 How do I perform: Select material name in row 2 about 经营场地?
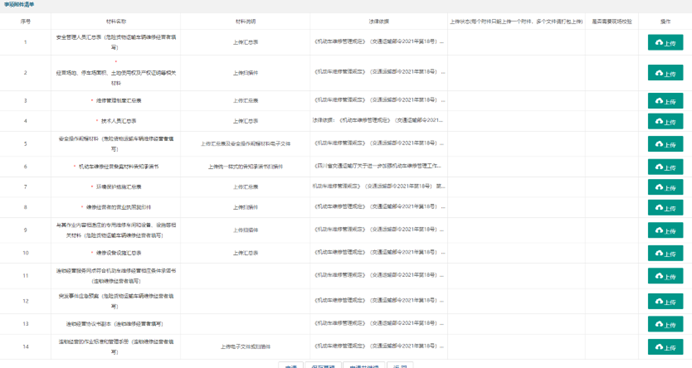click(x=116, y=78)
